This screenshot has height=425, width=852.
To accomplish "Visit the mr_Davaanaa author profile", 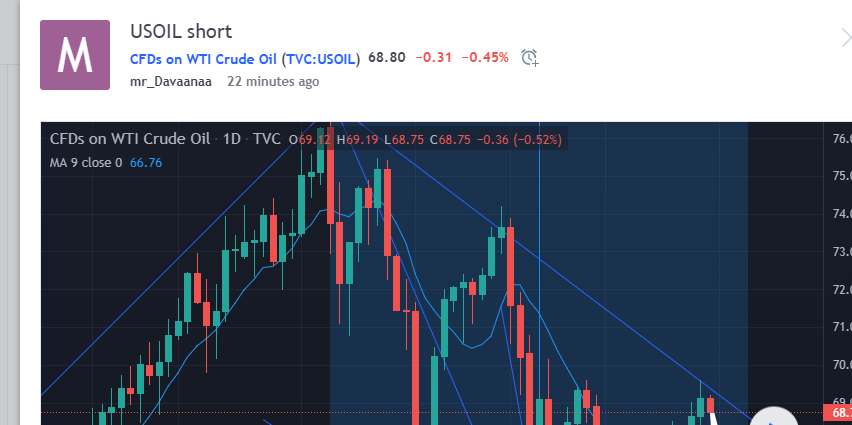I will (171, 82).
